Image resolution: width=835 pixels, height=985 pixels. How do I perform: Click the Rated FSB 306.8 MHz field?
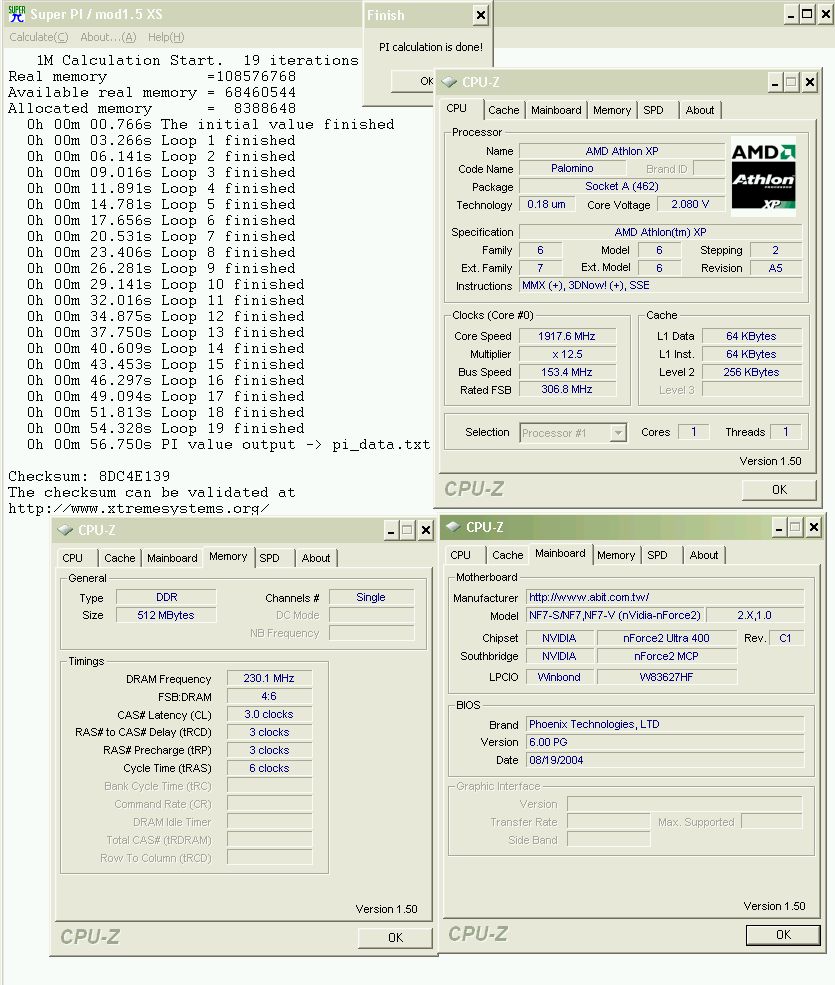[x=567, y=389]
